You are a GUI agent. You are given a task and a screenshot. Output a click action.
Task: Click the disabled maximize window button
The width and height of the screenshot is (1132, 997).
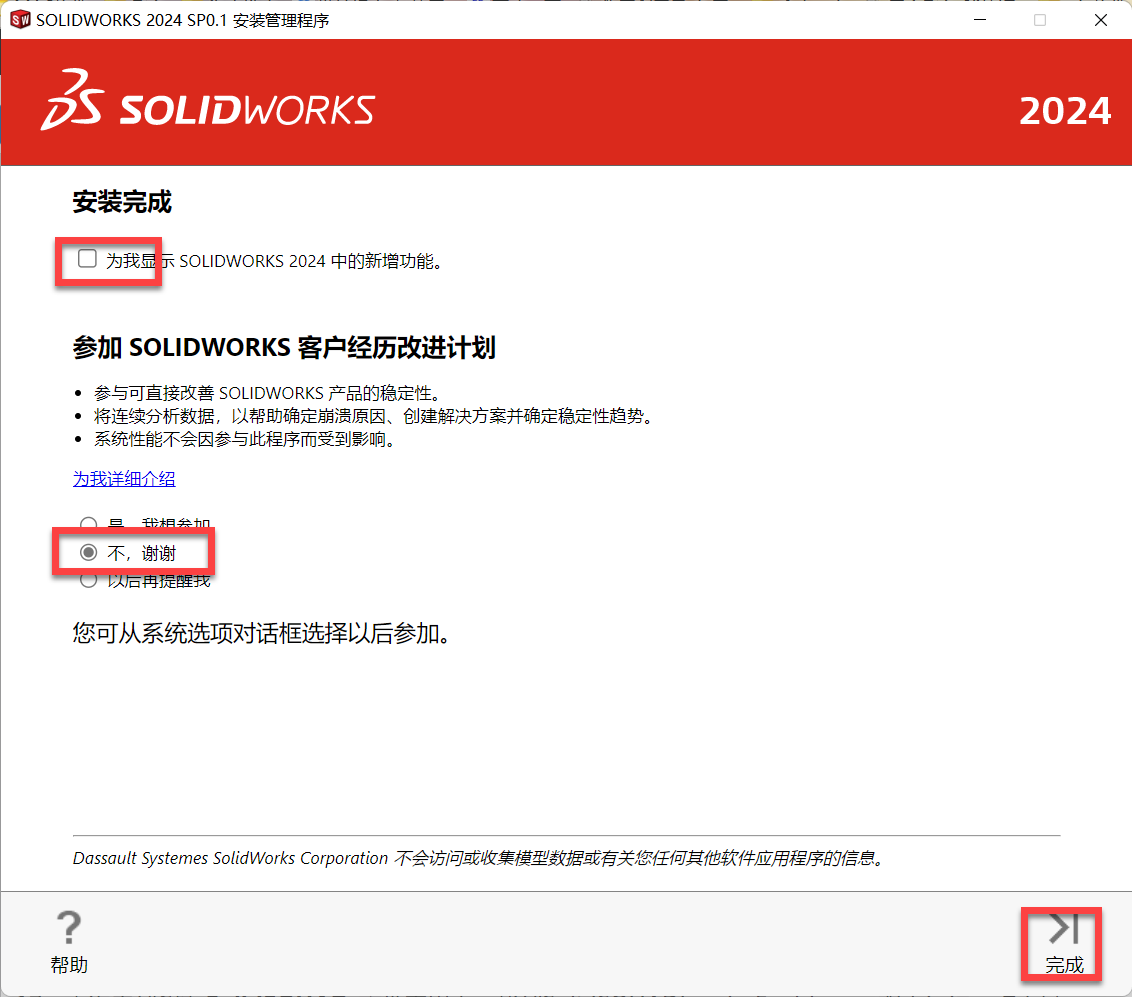point(1039,20)
